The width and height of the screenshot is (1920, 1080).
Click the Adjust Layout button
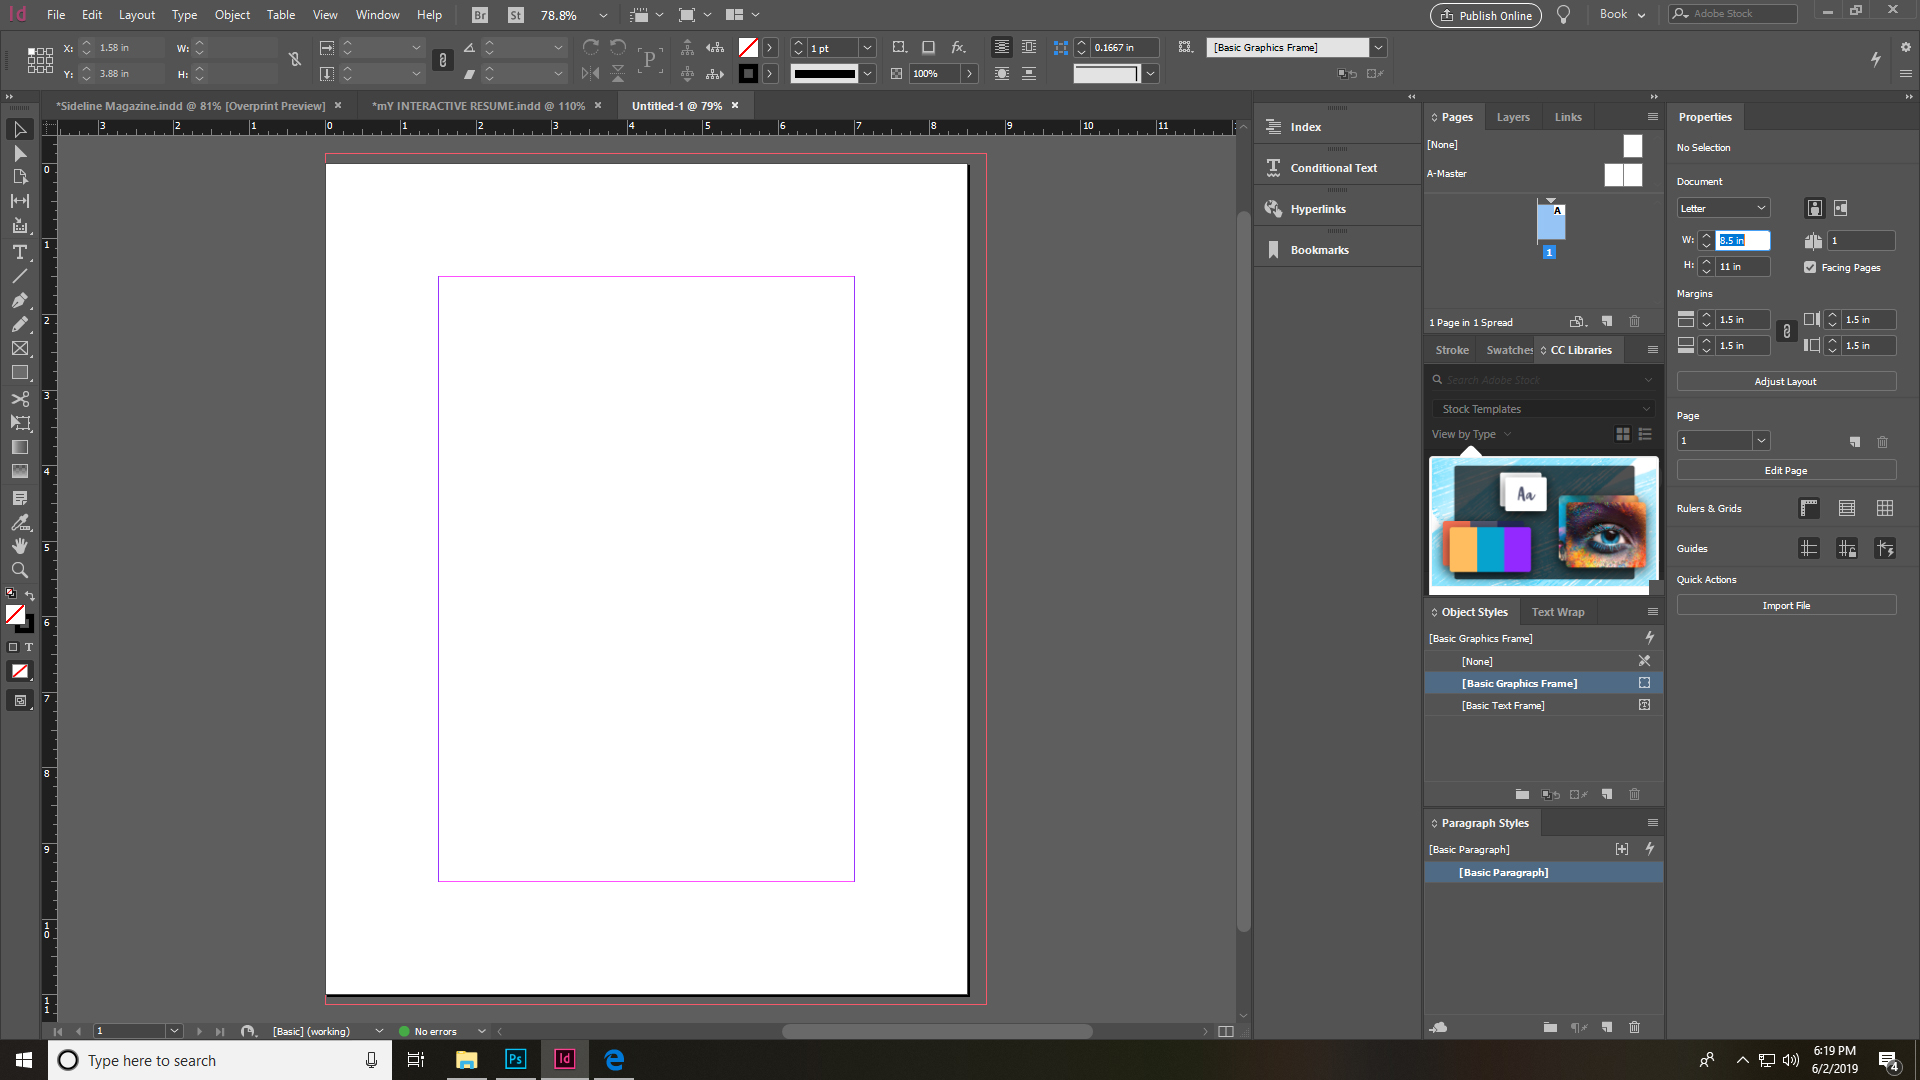point(1785,381)
